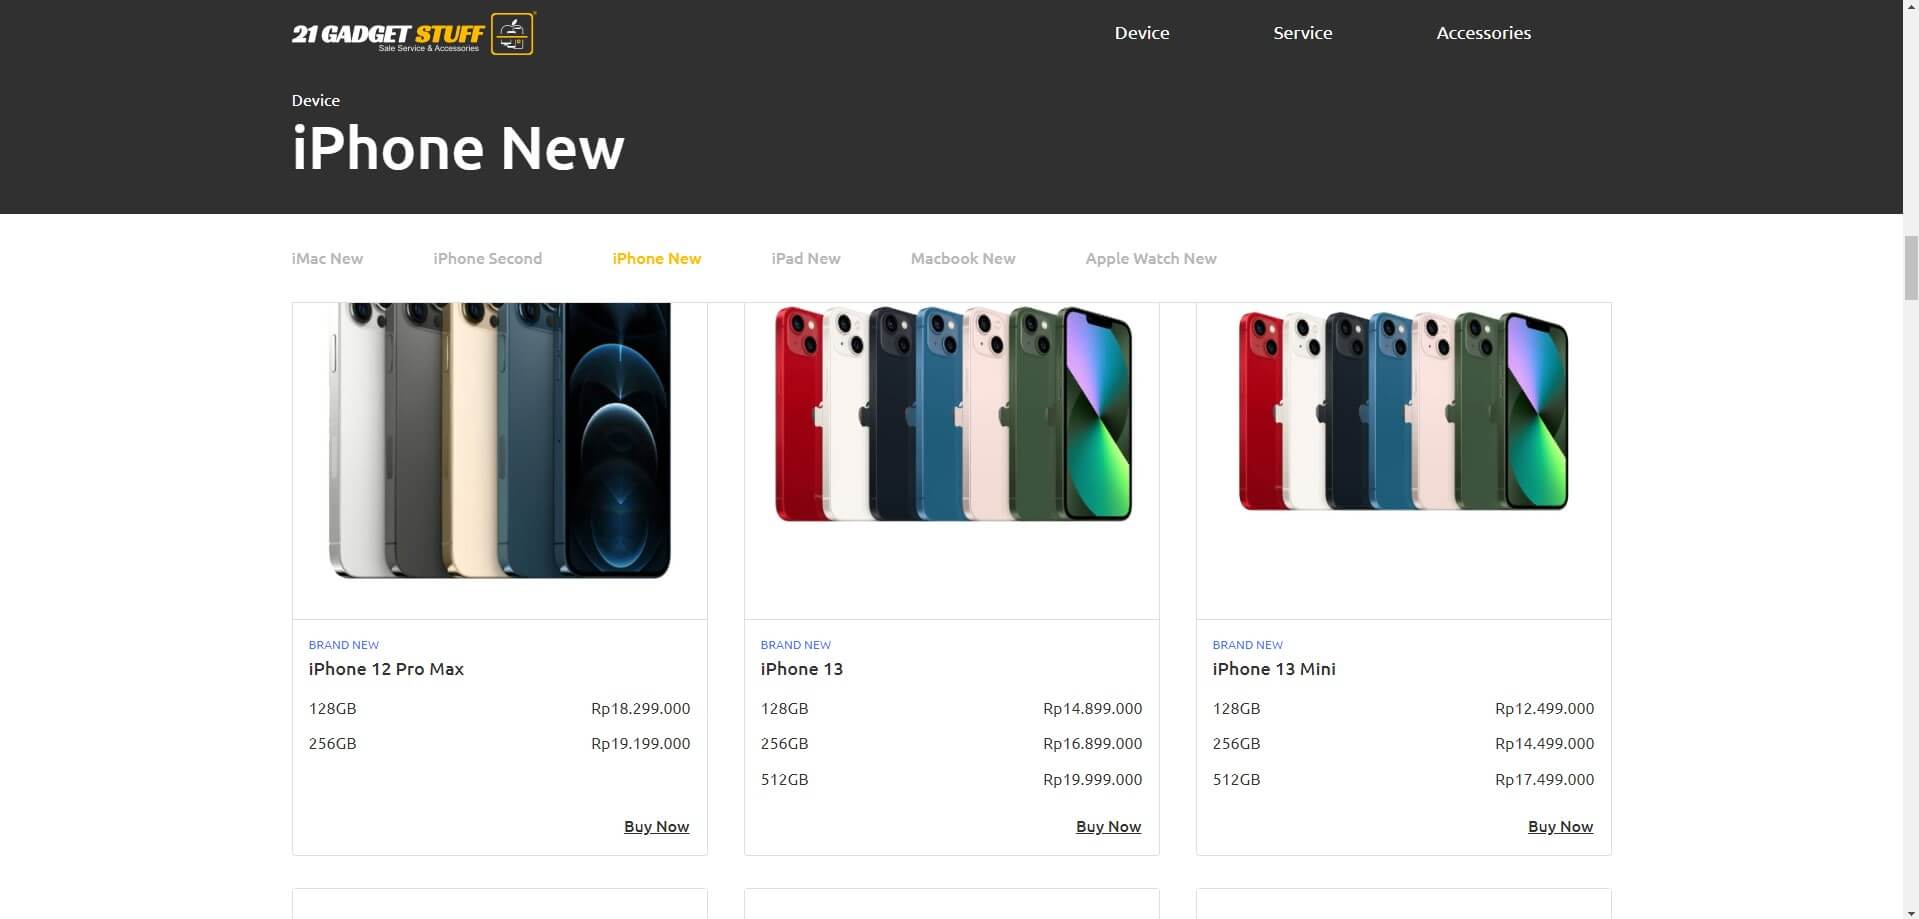Select the iPhone New tab

656,259
